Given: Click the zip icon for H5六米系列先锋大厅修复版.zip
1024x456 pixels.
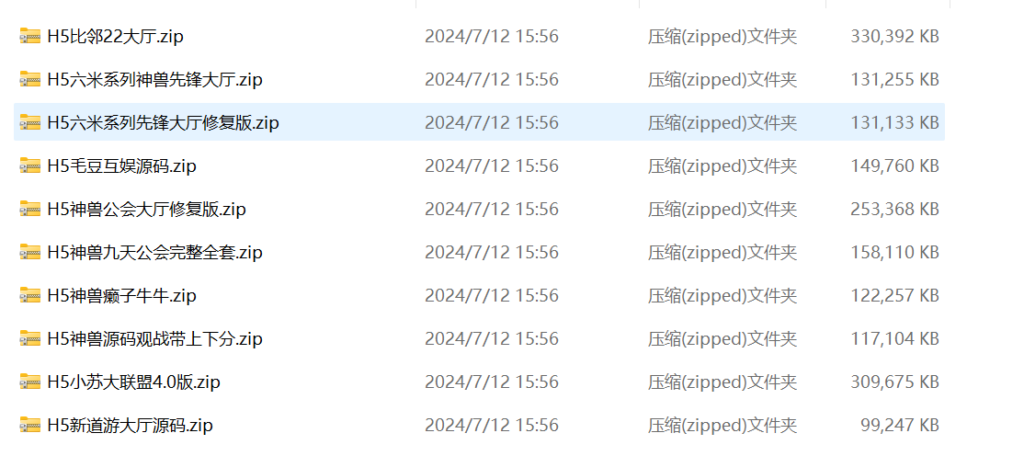Looking at the screenshot, I should (30, 122).
